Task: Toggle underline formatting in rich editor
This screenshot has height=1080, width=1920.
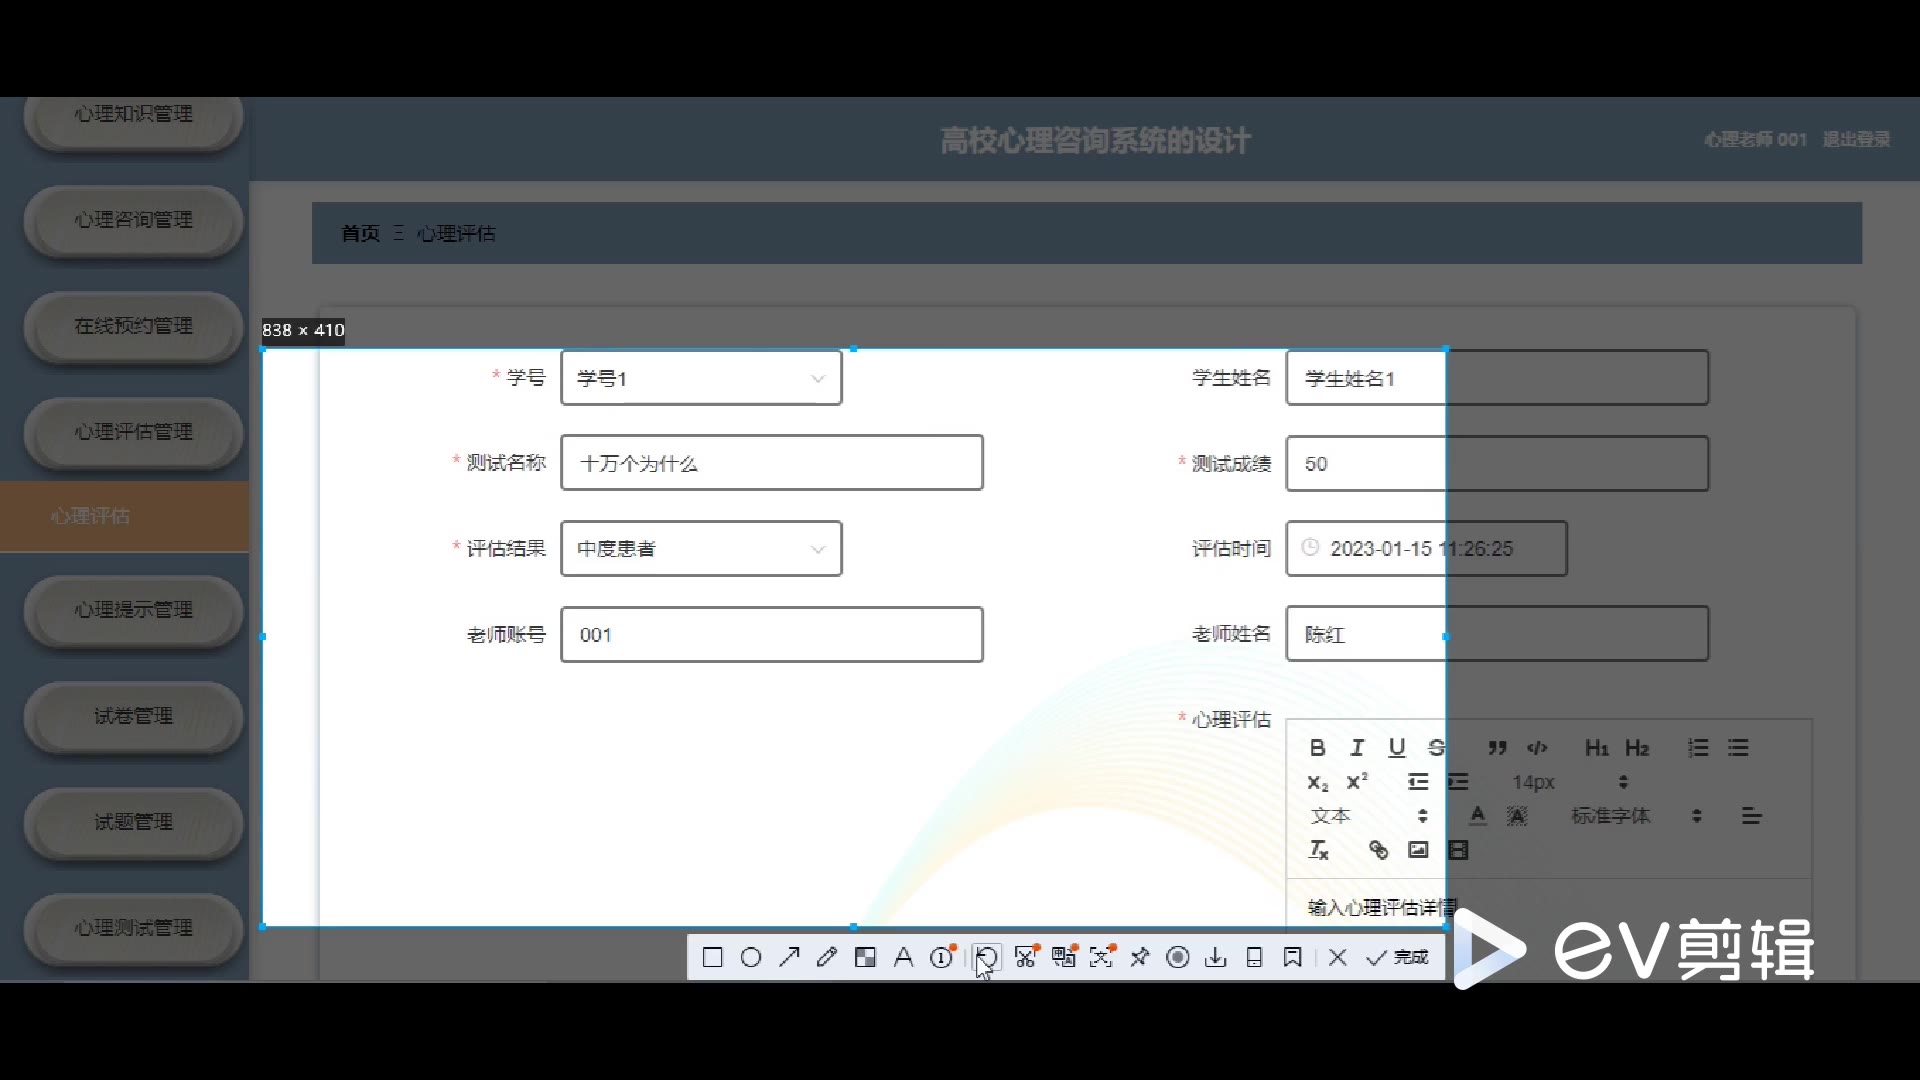Action: (x=1397, y=748)
